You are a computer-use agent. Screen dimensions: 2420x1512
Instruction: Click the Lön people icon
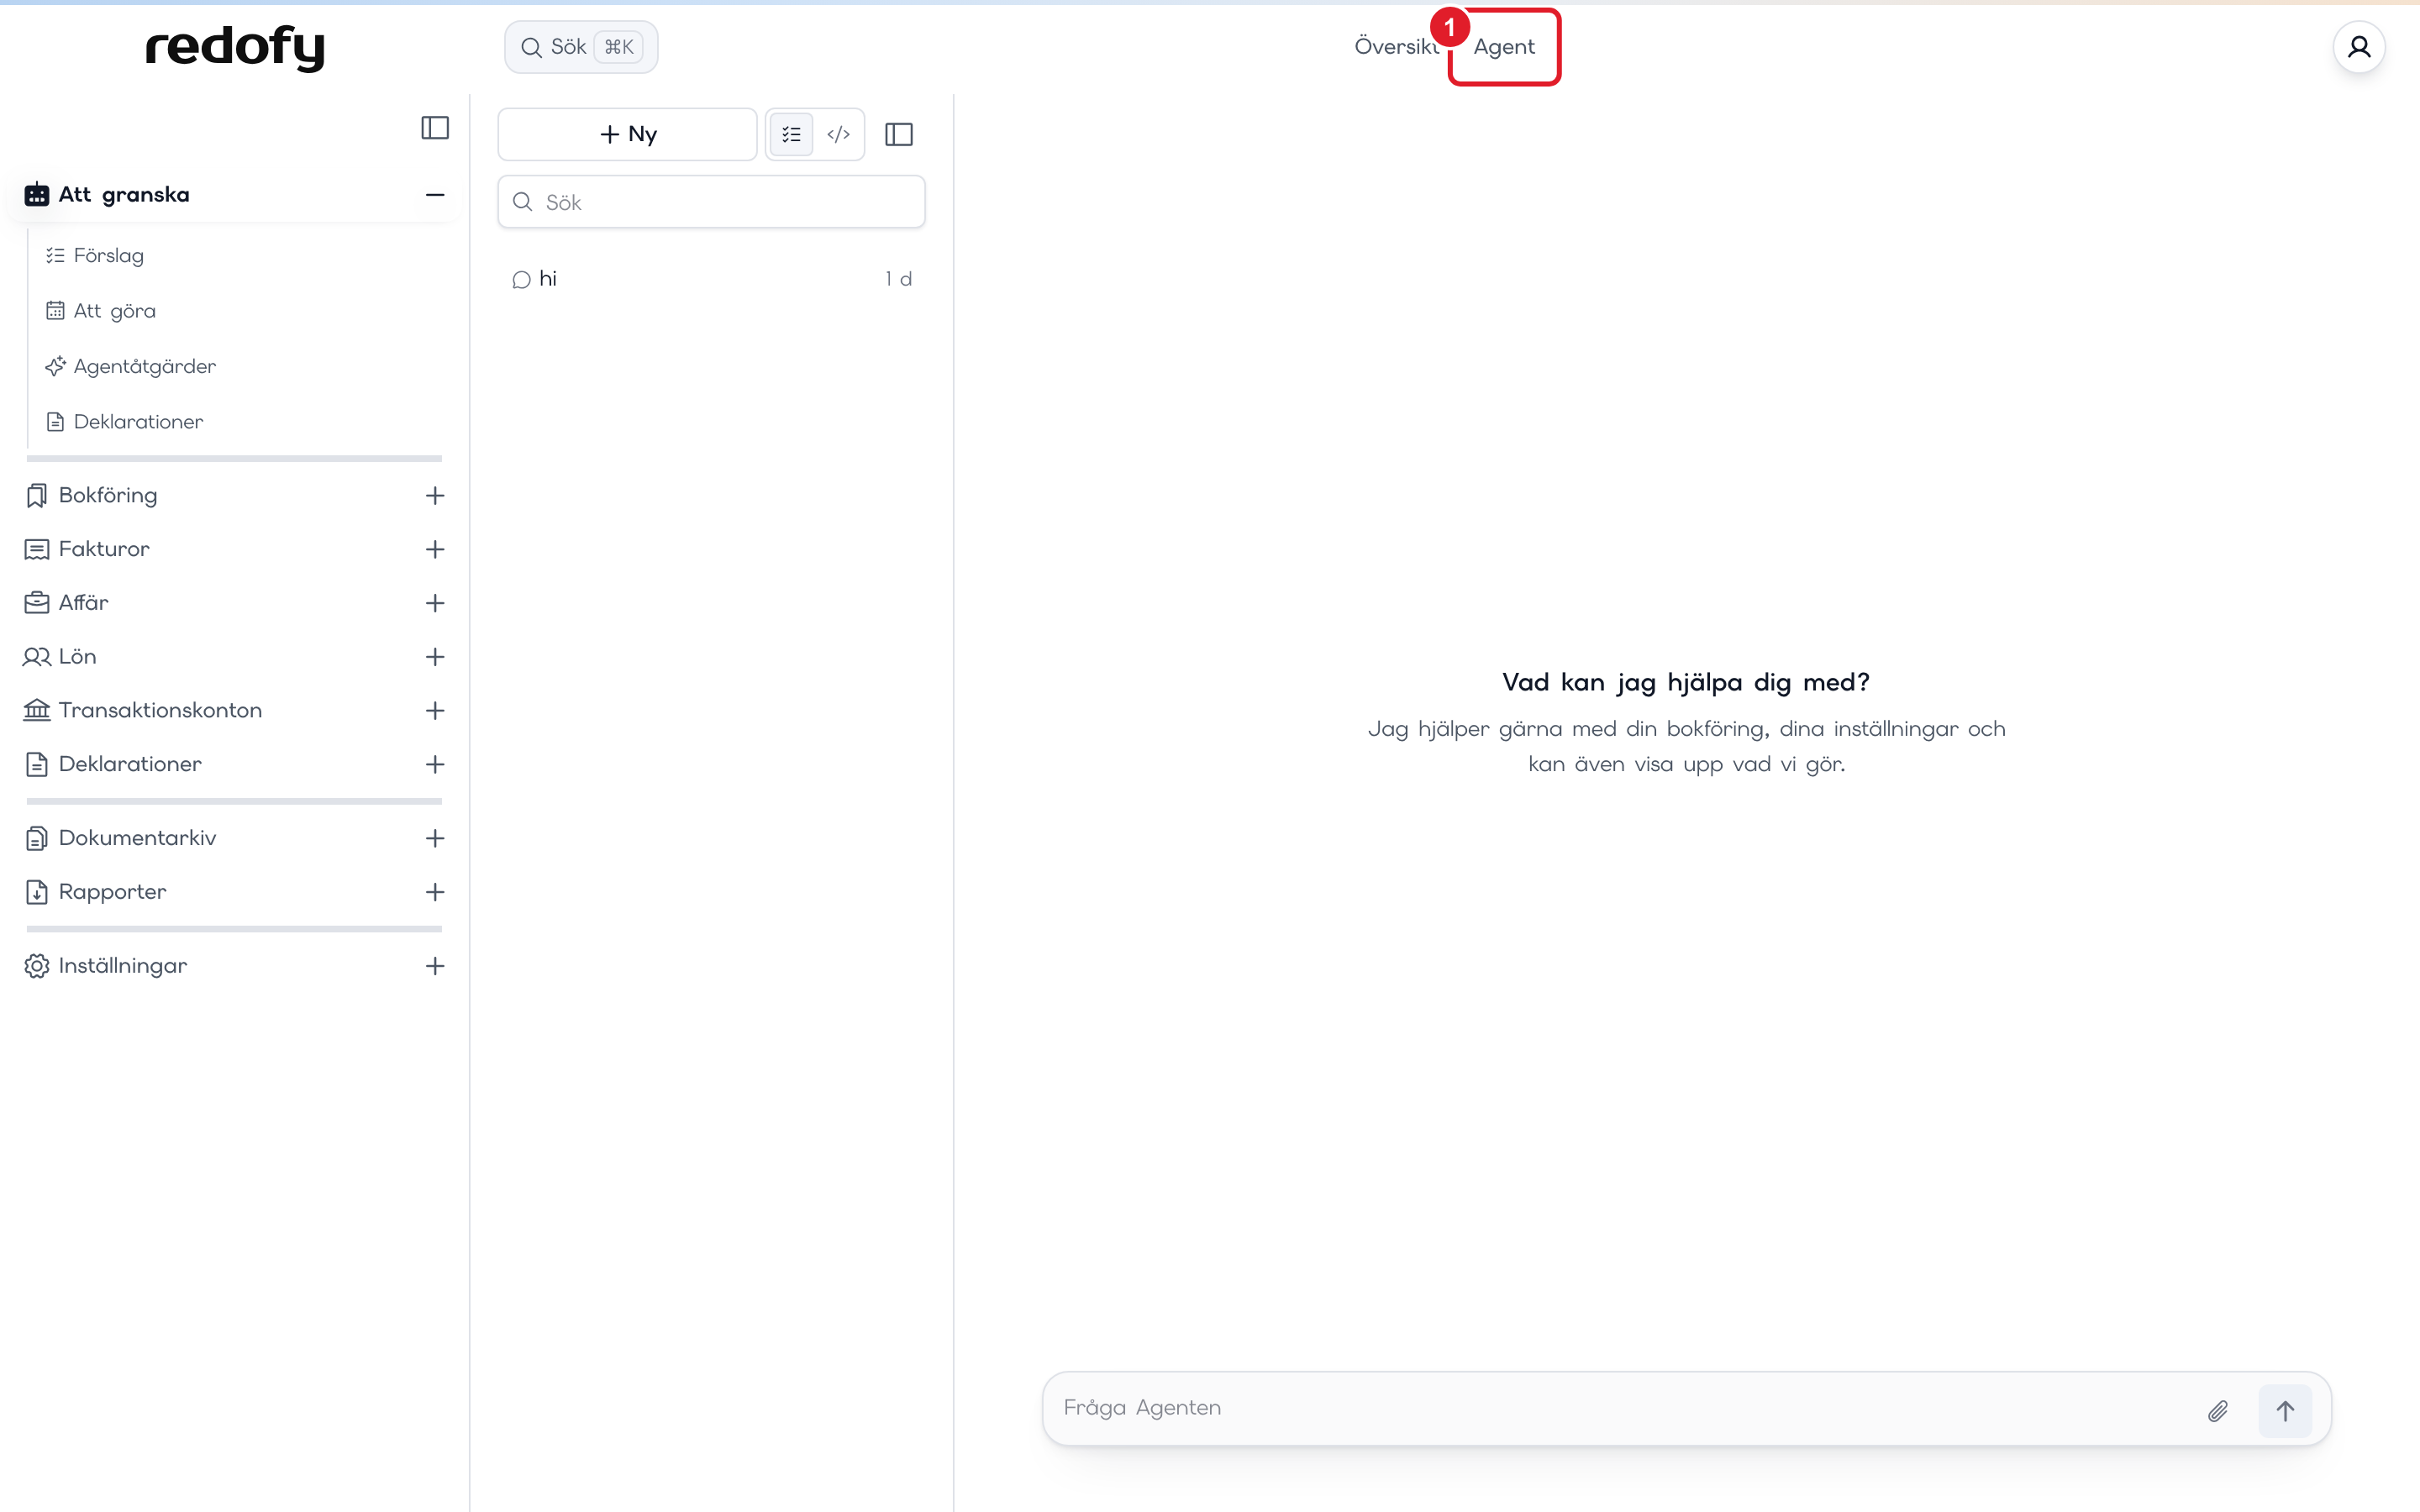(x=37, y=657)
